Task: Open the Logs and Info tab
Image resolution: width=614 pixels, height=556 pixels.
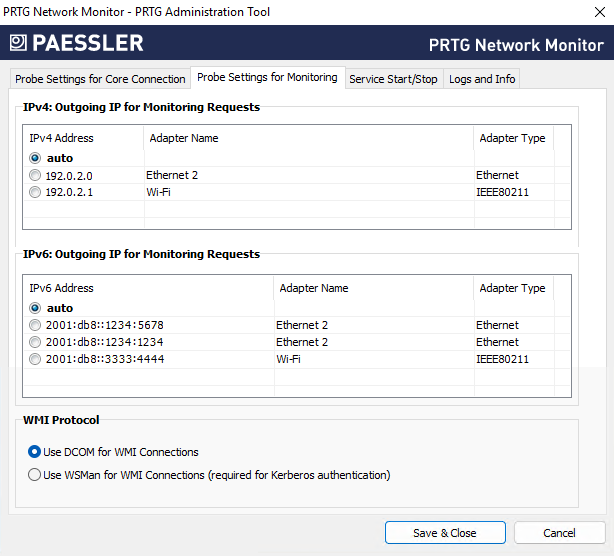Action: (482, 79)
